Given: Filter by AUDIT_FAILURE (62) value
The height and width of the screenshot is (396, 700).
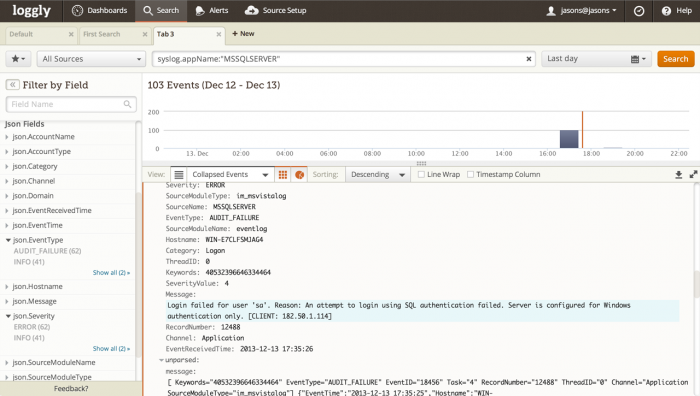Looking at the screenshot, I should 47,251.
